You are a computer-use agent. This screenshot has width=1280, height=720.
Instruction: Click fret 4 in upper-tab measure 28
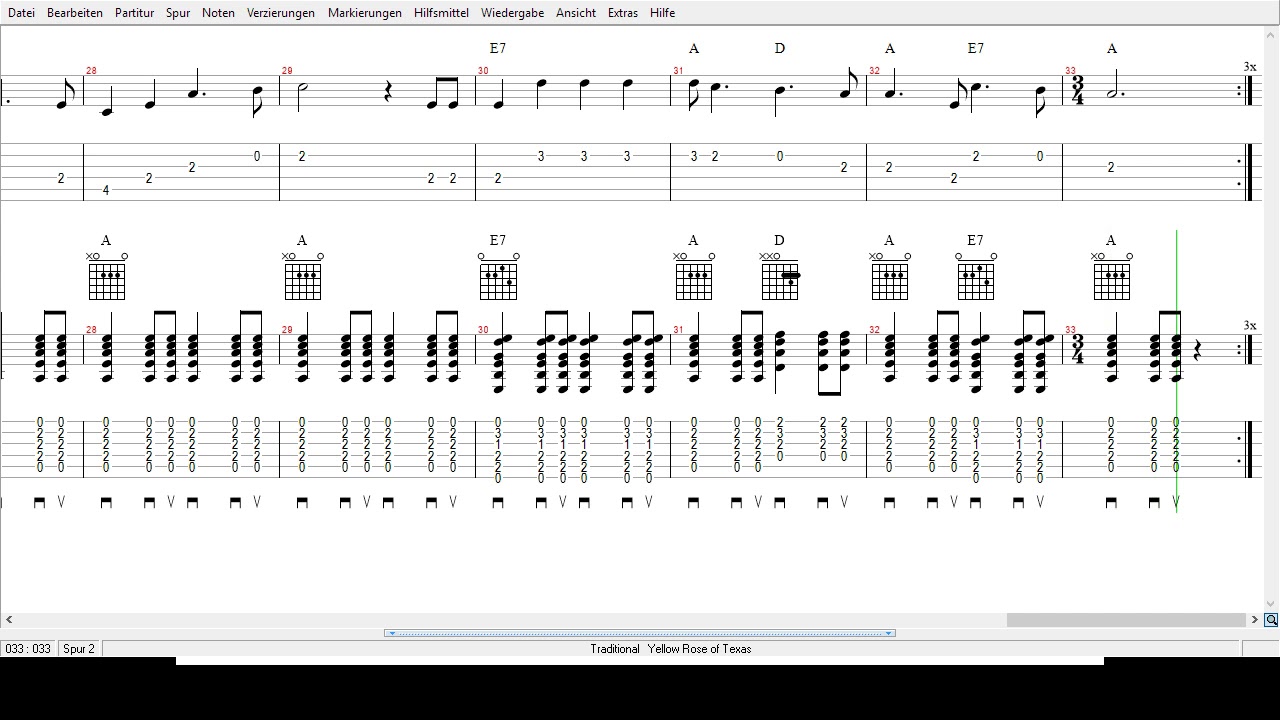(x=106, y=190)
